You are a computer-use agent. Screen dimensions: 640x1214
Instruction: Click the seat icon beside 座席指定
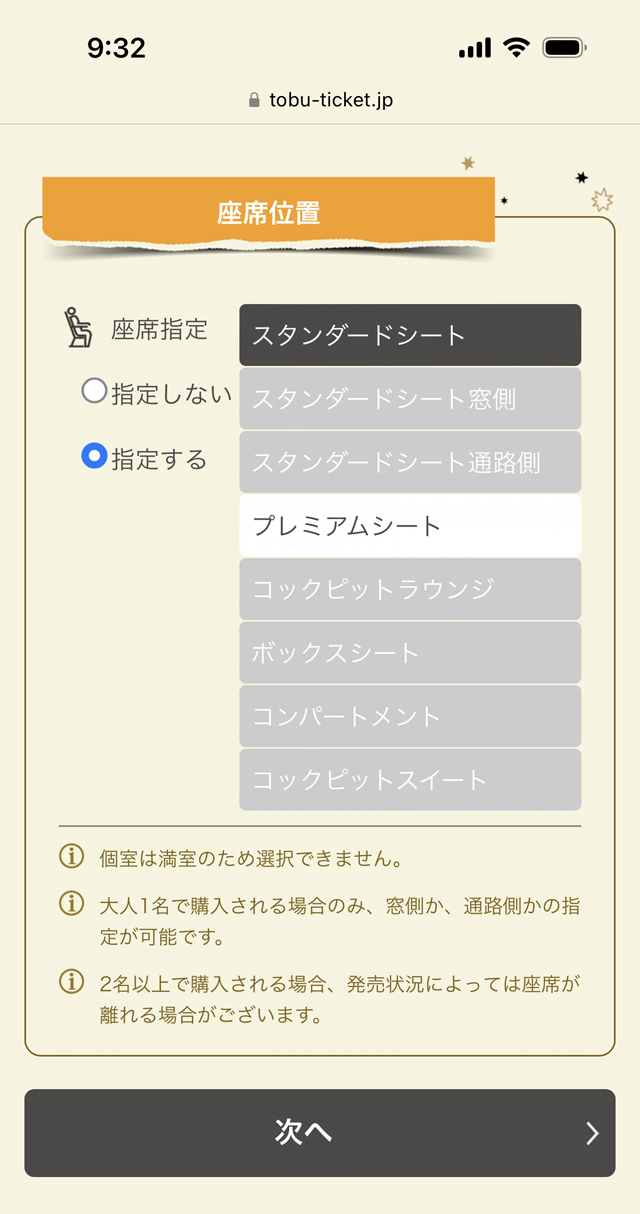[78, 328]
